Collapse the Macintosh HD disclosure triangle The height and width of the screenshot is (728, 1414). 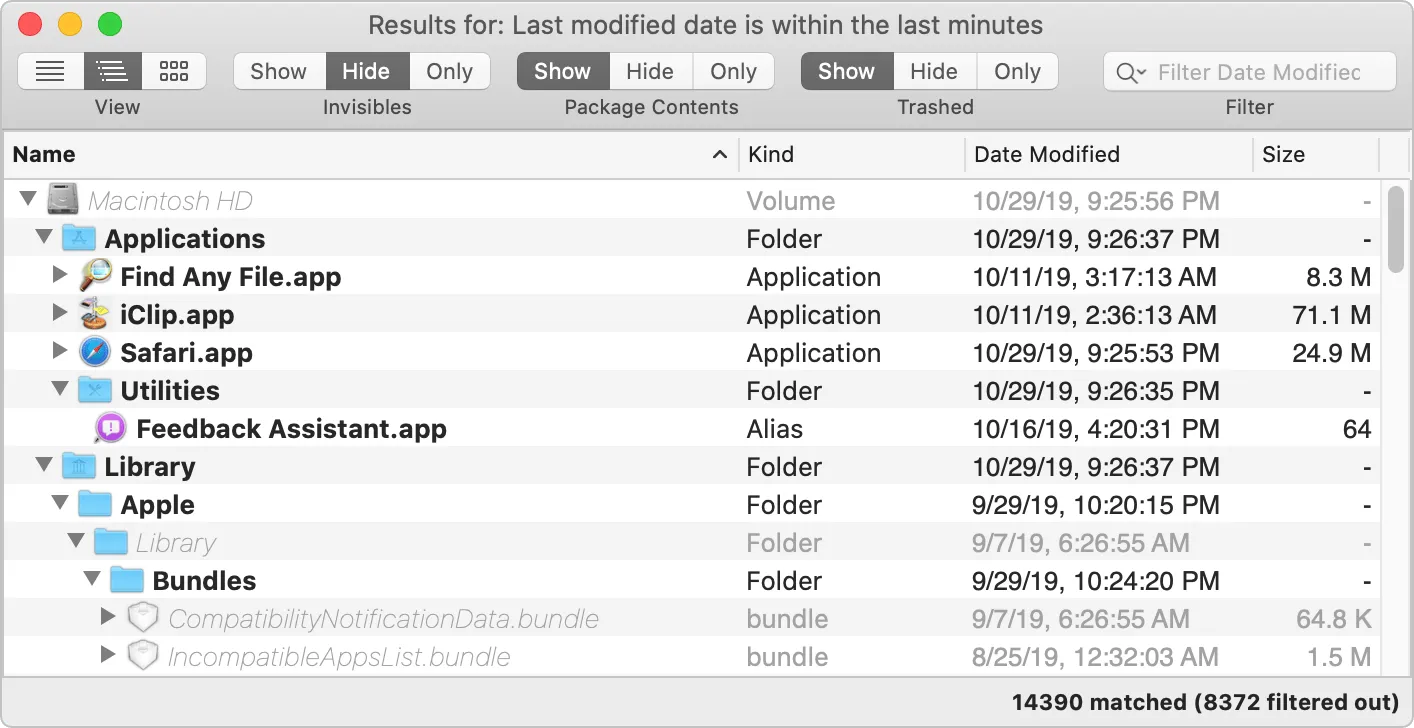tap(28, 199)
